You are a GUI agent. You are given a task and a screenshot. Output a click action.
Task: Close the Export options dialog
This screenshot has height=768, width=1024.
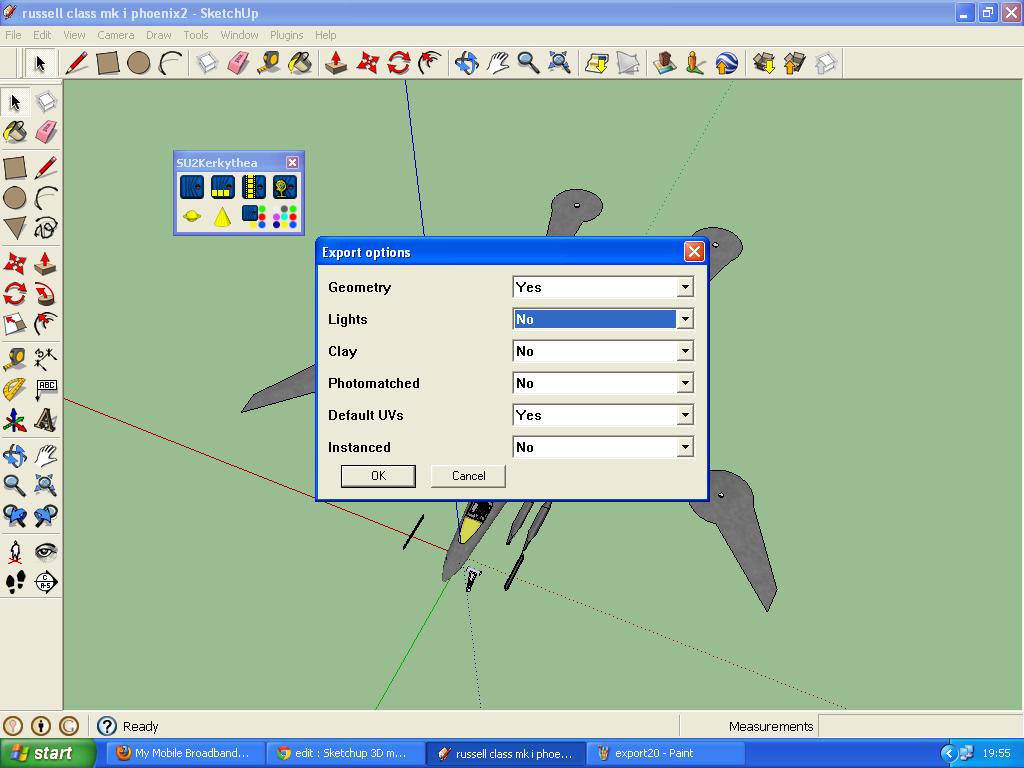[694, 251]
